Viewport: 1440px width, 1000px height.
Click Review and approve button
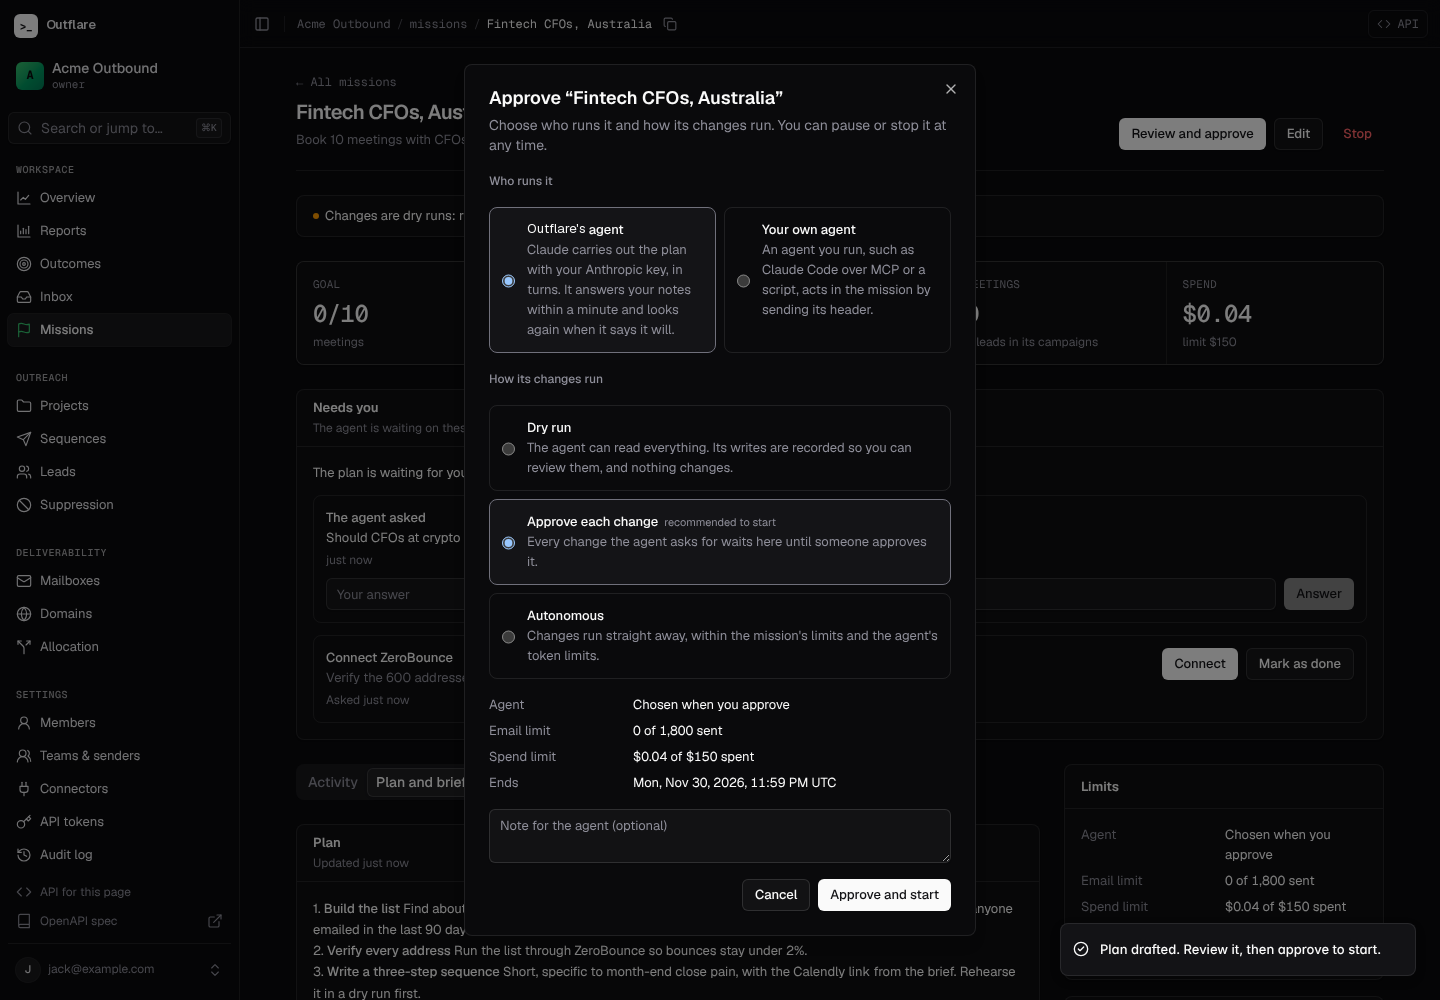[1192, 134]
